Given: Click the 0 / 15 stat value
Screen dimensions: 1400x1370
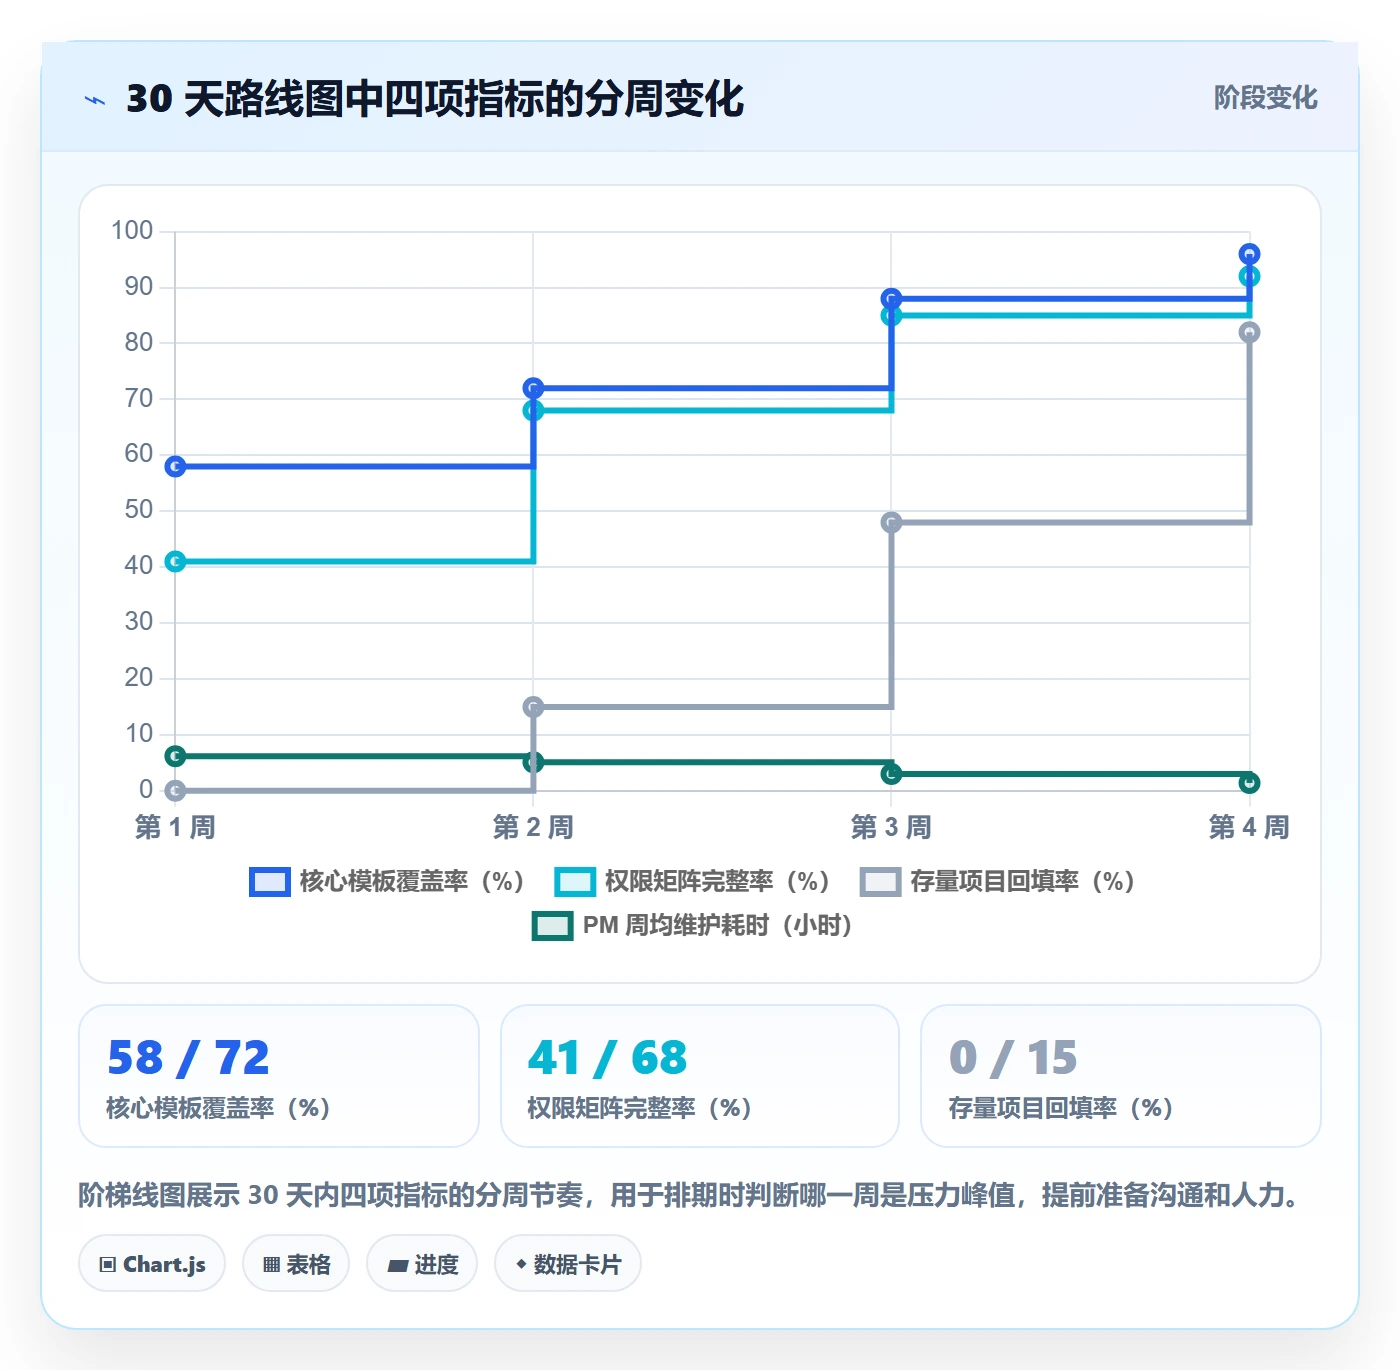Looking at the screenshot, I should 1013,1058.
